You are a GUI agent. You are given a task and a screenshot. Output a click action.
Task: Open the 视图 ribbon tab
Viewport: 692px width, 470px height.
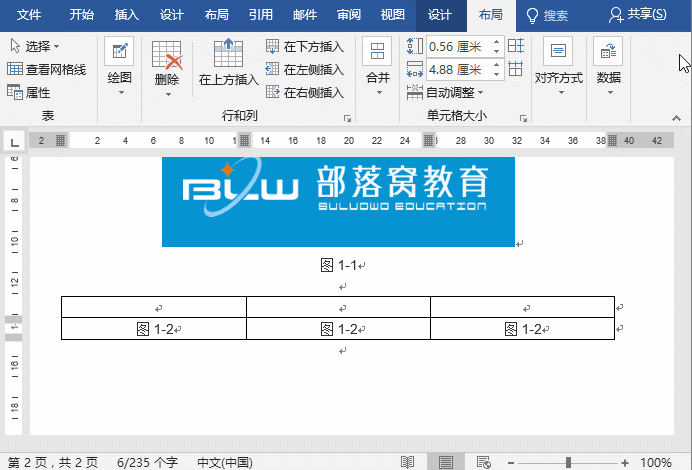[x=393, y=15]
